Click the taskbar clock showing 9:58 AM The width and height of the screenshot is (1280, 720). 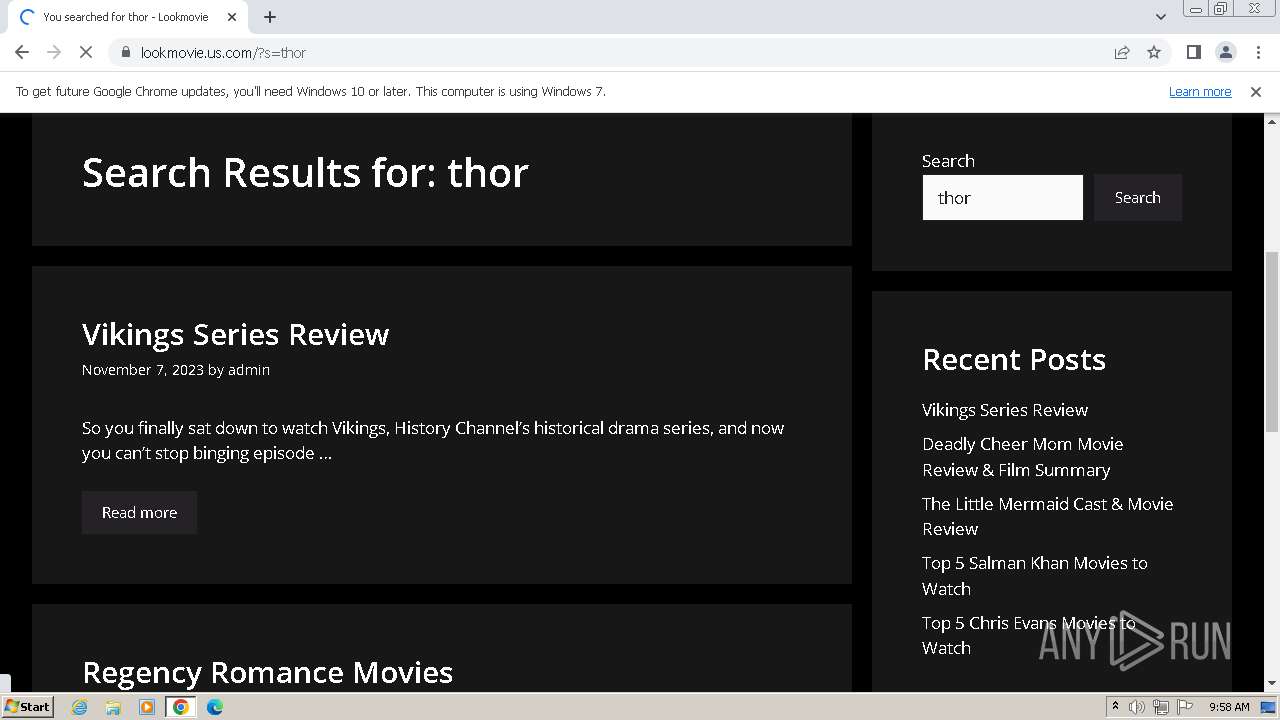click(x=1229, y=707)
